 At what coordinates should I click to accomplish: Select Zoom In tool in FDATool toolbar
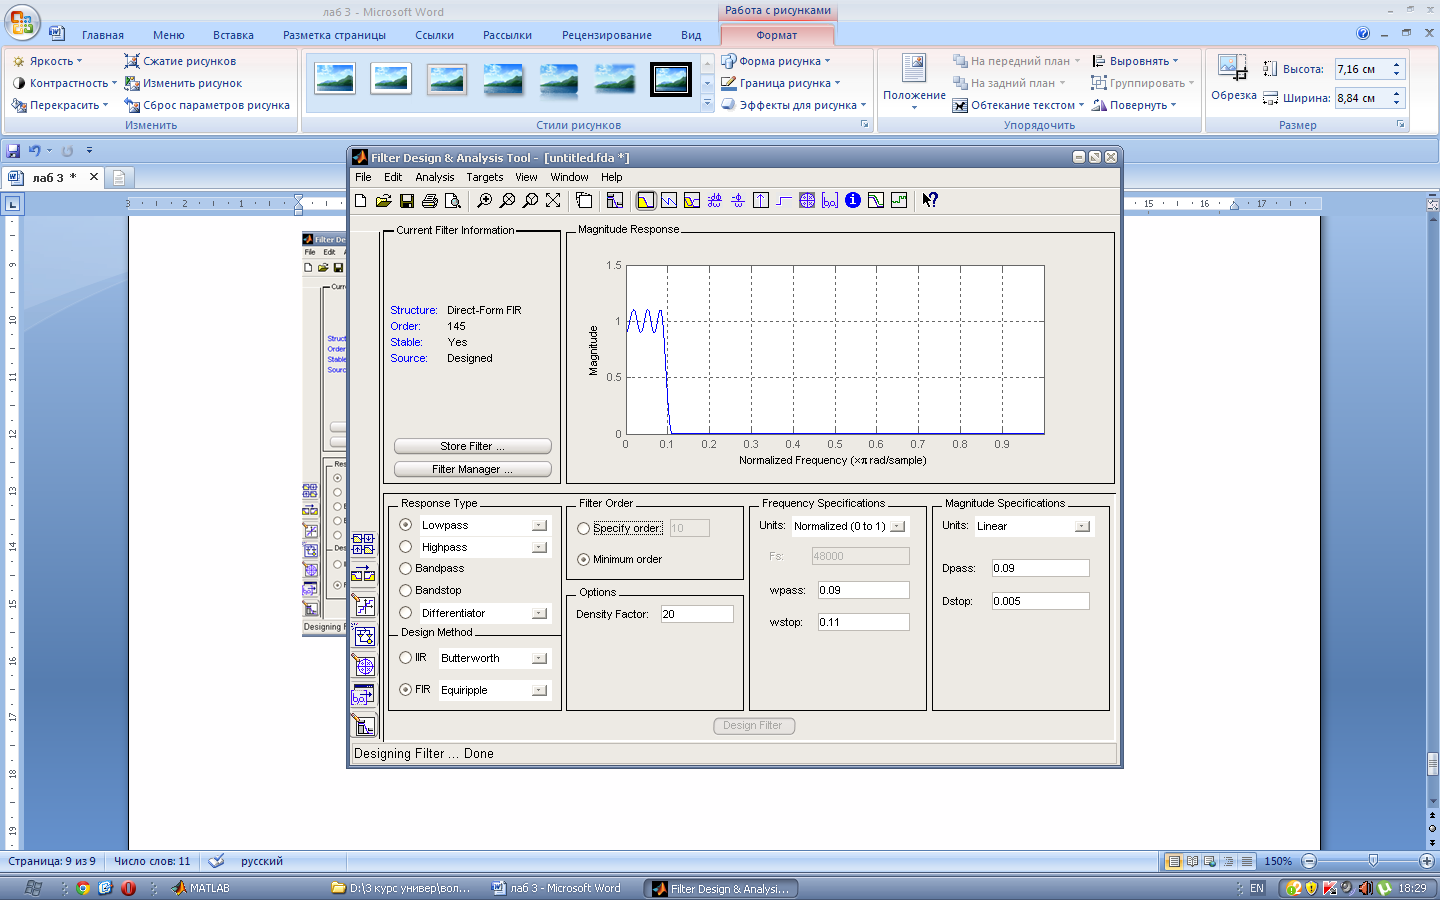click(x=485, y=200)
